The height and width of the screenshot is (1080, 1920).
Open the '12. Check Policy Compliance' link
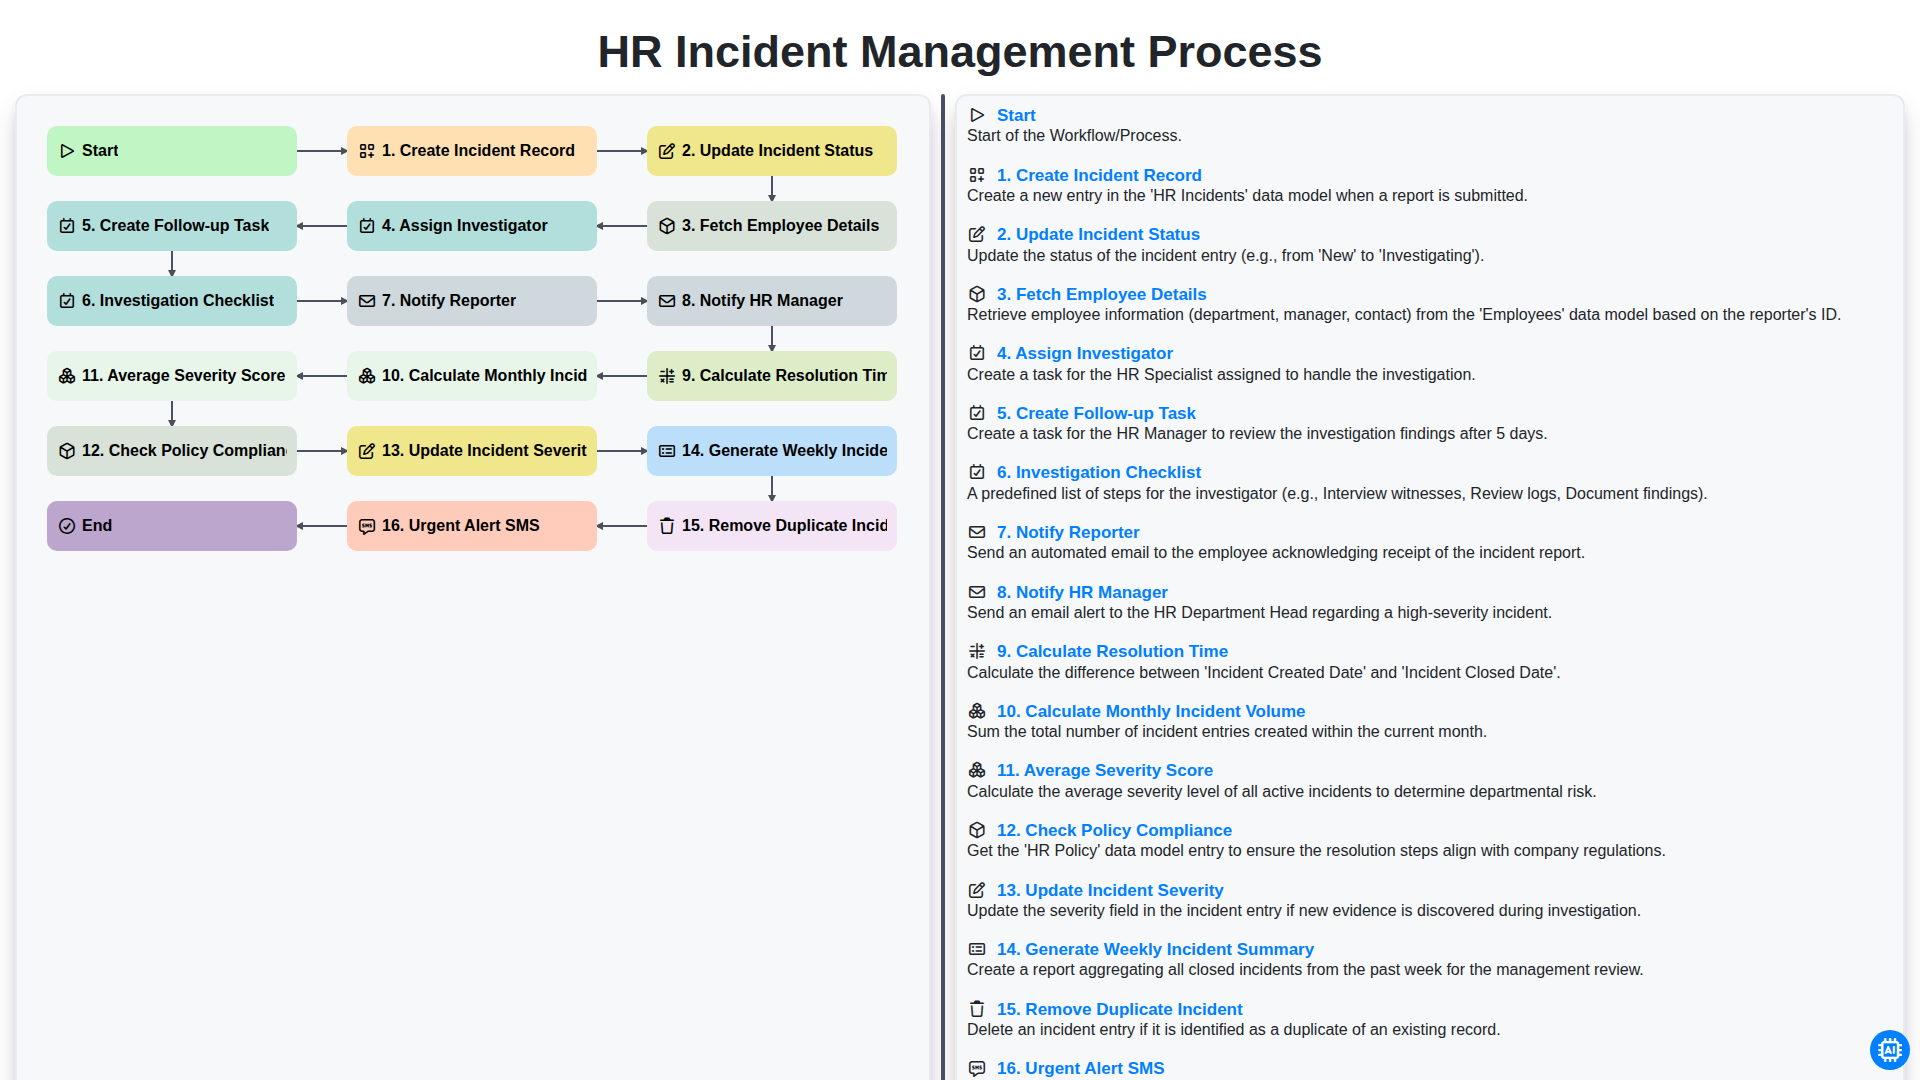coord(1114,830)
